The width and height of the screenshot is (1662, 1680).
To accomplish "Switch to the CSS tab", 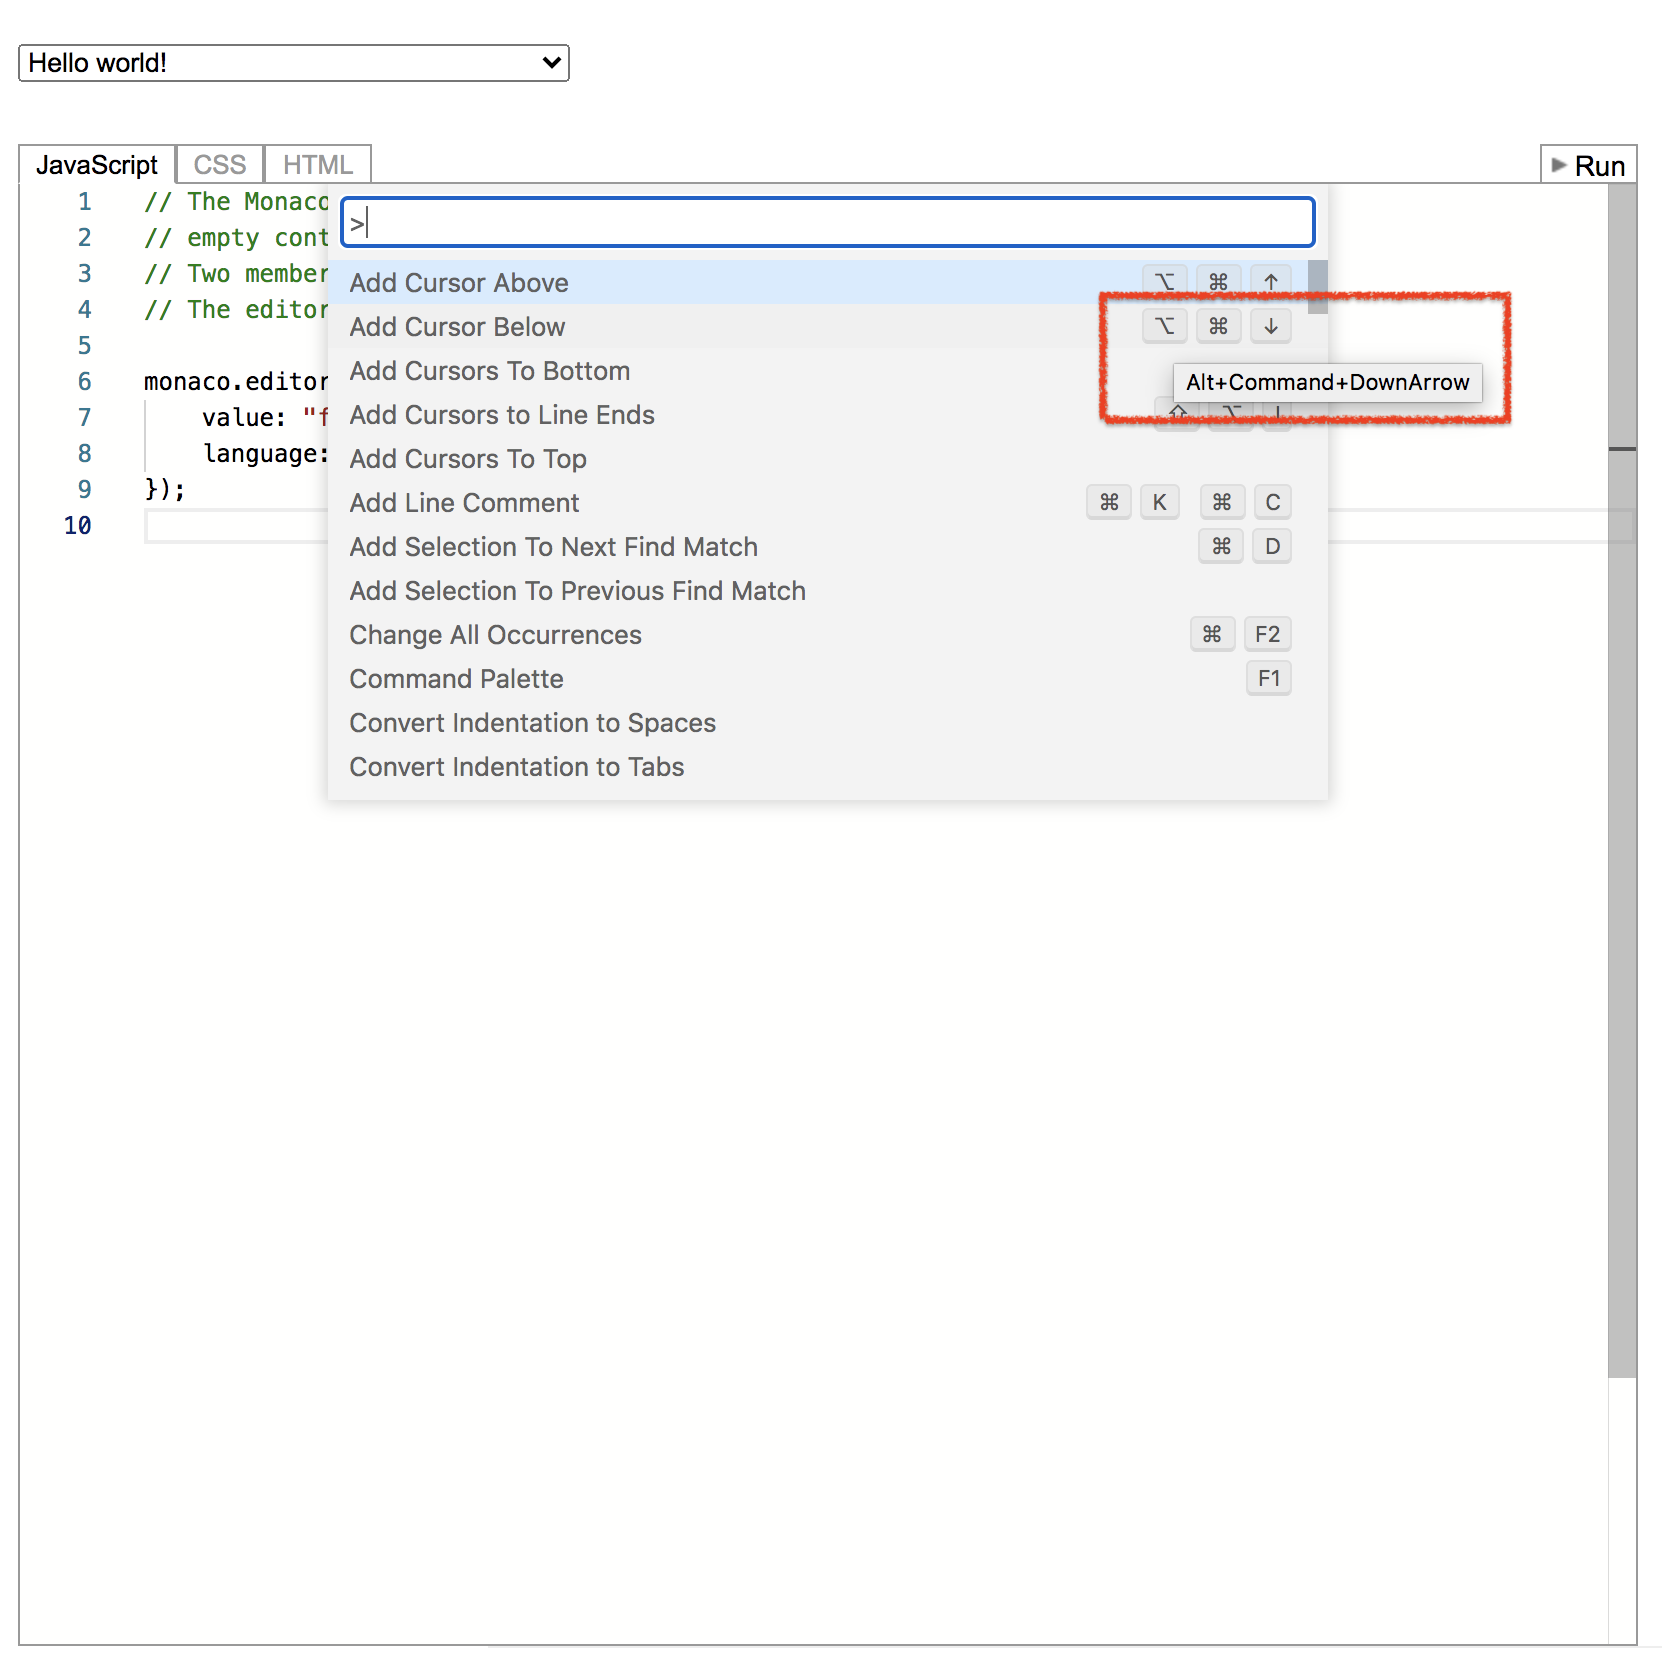I will tap(218, 163).
